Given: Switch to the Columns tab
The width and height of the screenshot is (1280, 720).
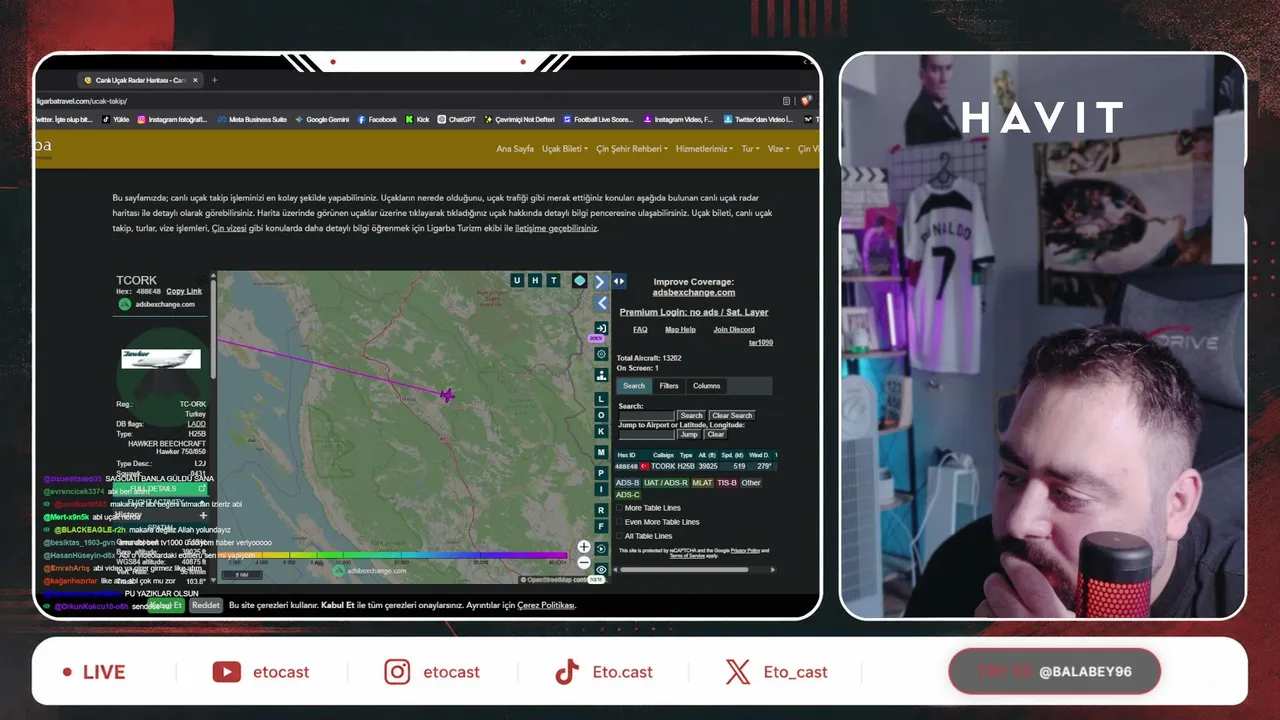Looking at the screenshot, I should pyautogui.click(x=706, y=386).
